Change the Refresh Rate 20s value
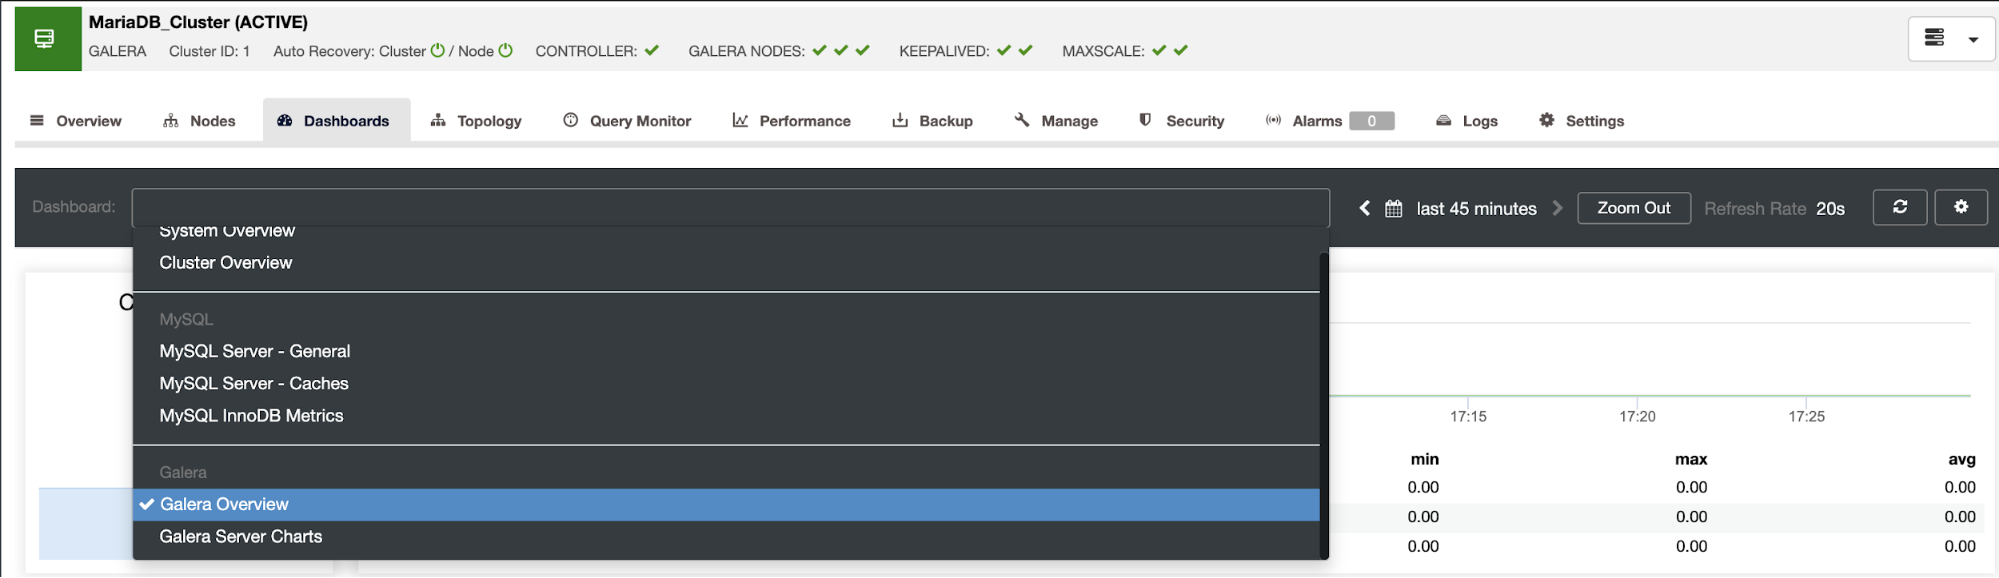 (x=1830, y=208)
